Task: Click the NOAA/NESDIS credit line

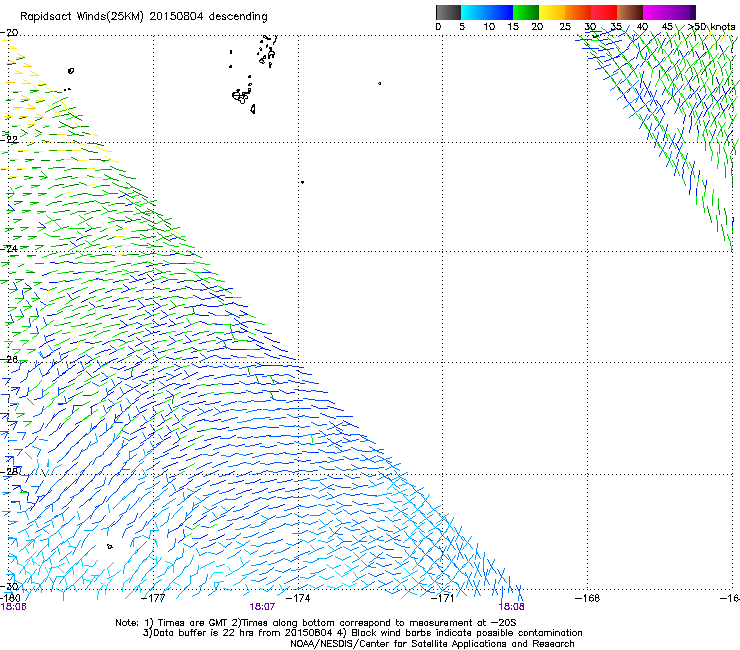Action: [x=432, y=644]
